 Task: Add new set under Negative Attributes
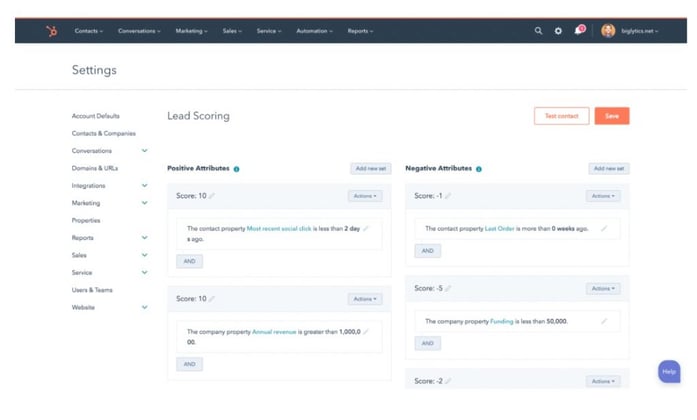click(x=609, y=168)
